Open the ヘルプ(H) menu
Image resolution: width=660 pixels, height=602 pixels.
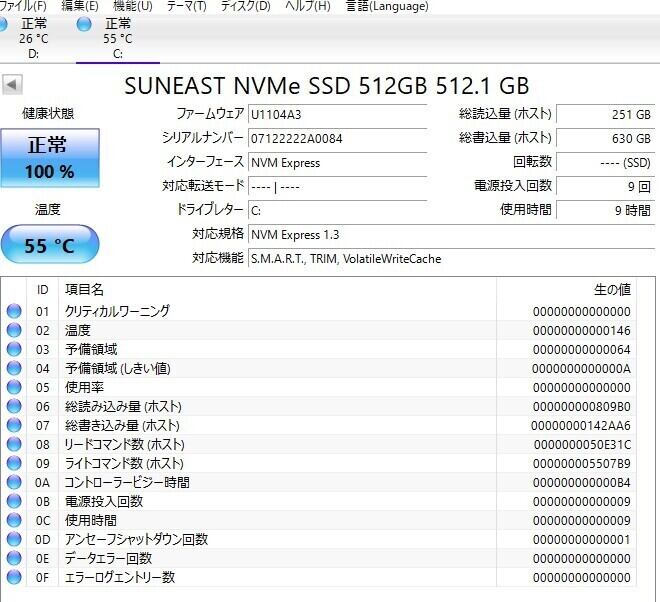(x=308, y=6)
